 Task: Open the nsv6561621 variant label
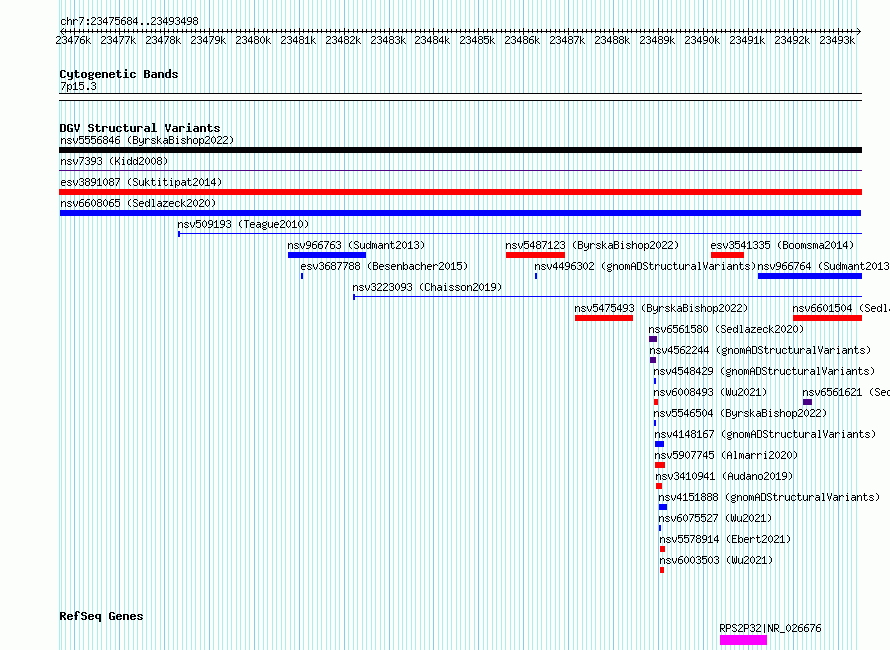[846, 392]
